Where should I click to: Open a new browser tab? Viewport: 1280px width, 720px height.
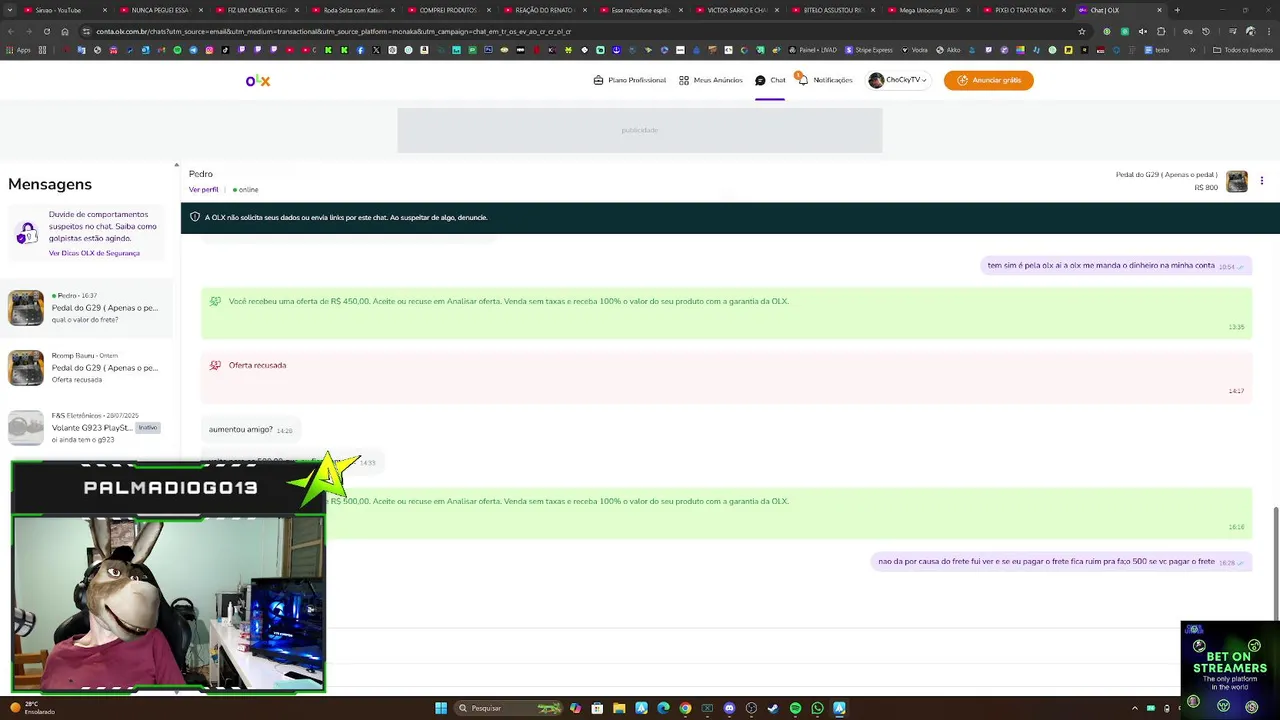(1177, 10)
